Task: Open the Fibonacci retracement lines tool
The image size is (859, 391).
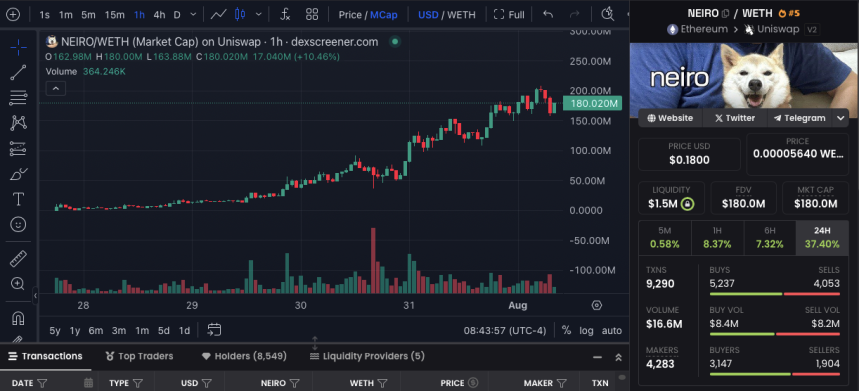Action: tap(18, 98)
